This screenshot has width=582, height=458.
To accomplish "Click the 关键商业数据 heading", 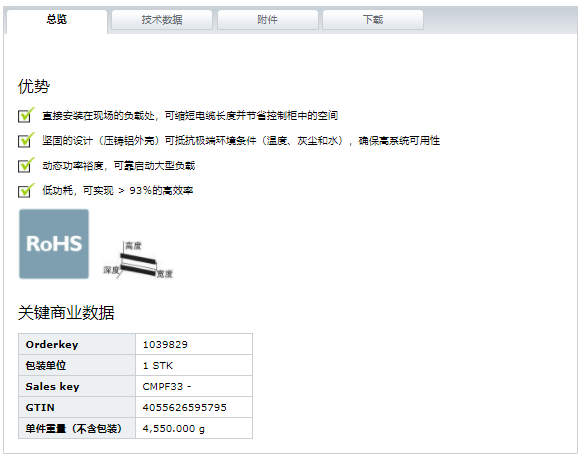I will [66, 313].
